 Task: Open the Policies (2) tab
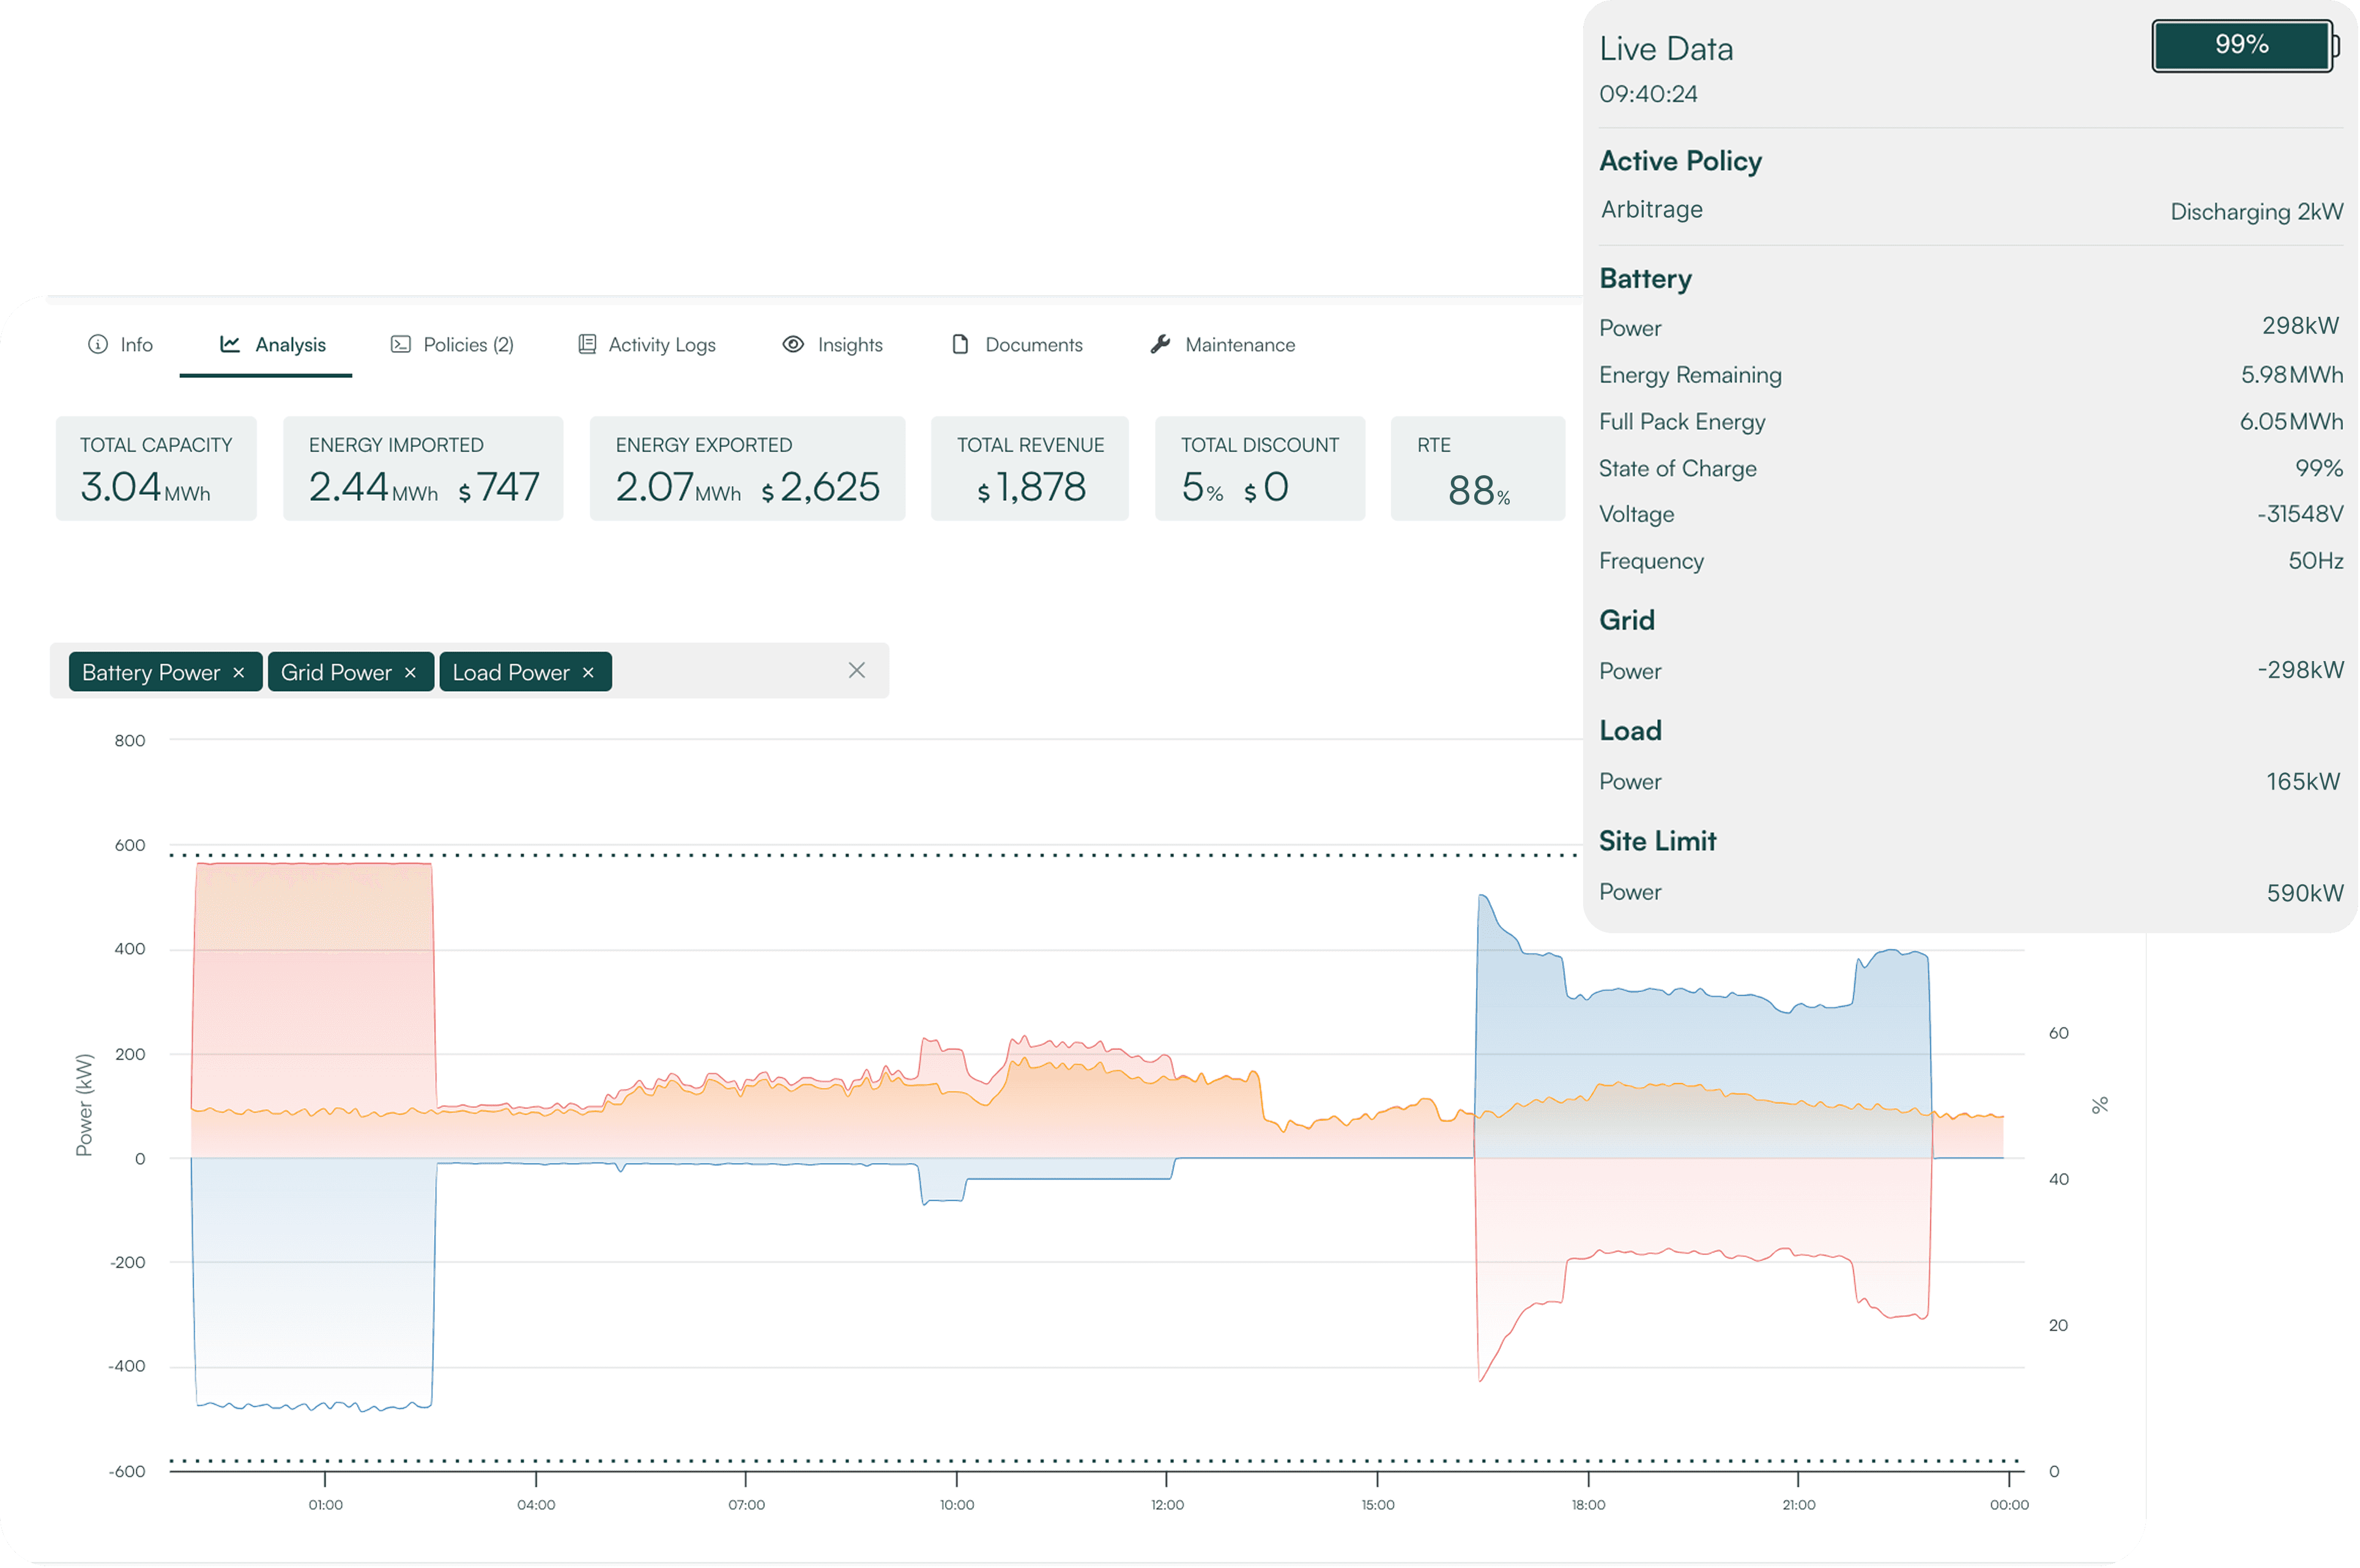pos(468,345)
